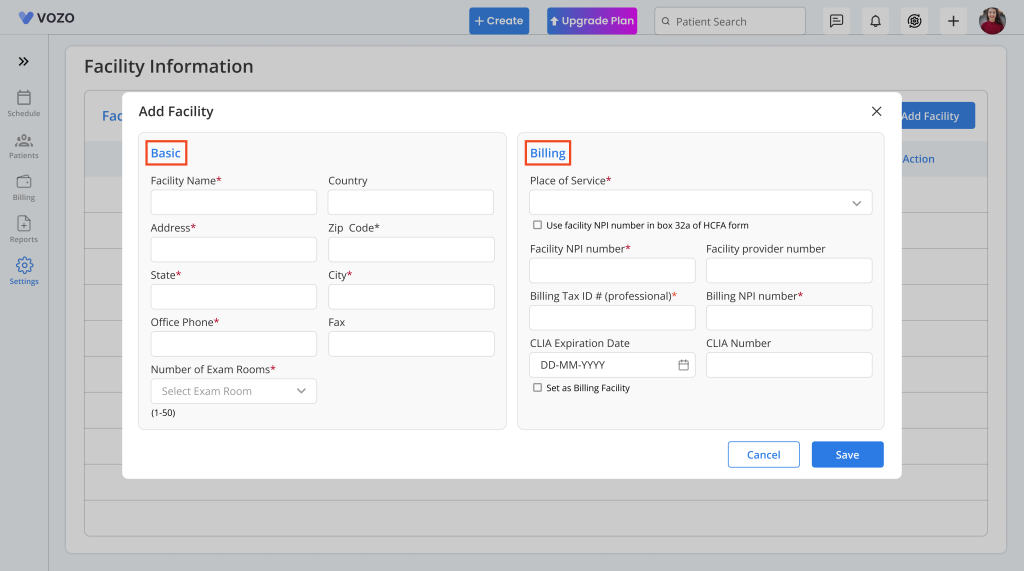Viewport: 1024px width, 571px height.
Task: Open Schedule from the sidebar
Action: pyautogui.click(x=24, y=103)
